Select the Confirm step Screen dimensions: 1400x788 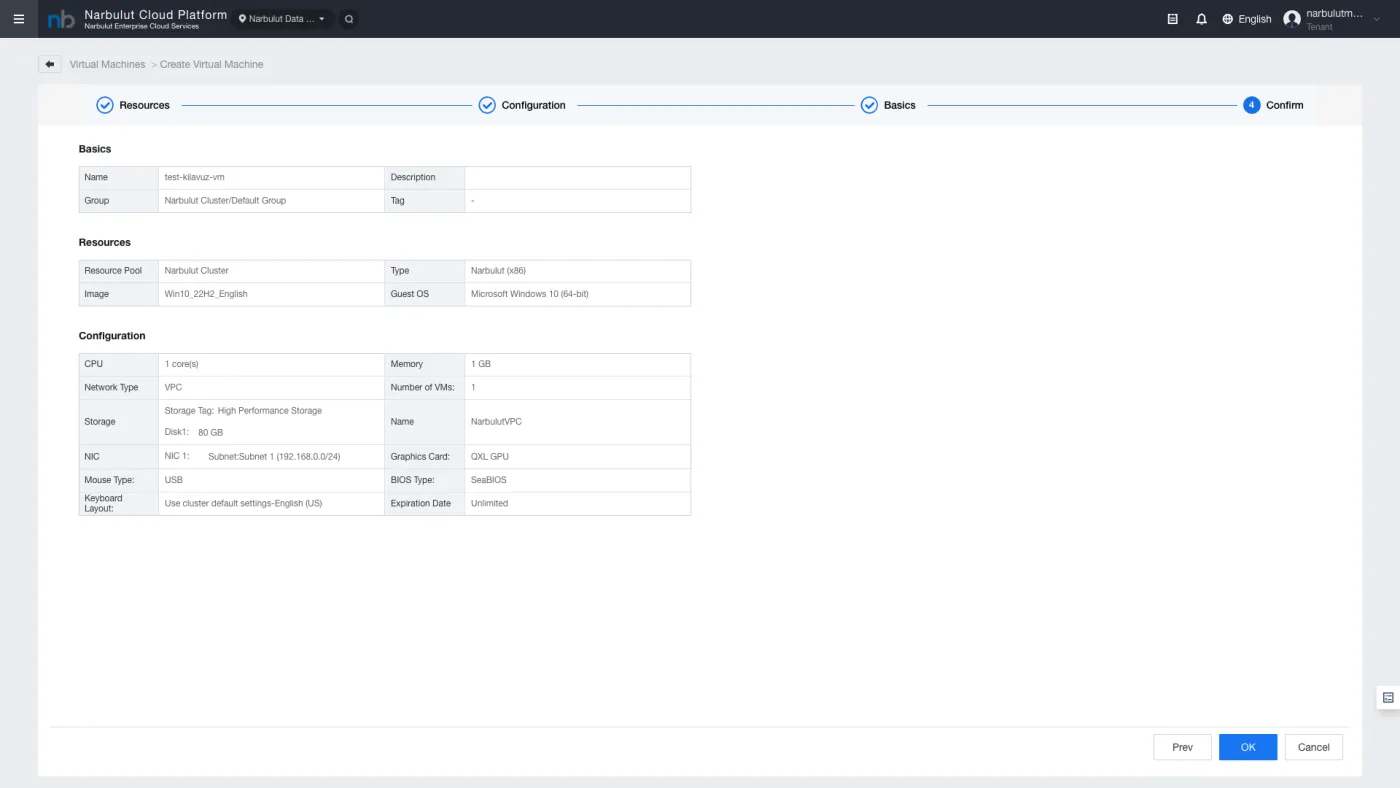[1273, 105]
